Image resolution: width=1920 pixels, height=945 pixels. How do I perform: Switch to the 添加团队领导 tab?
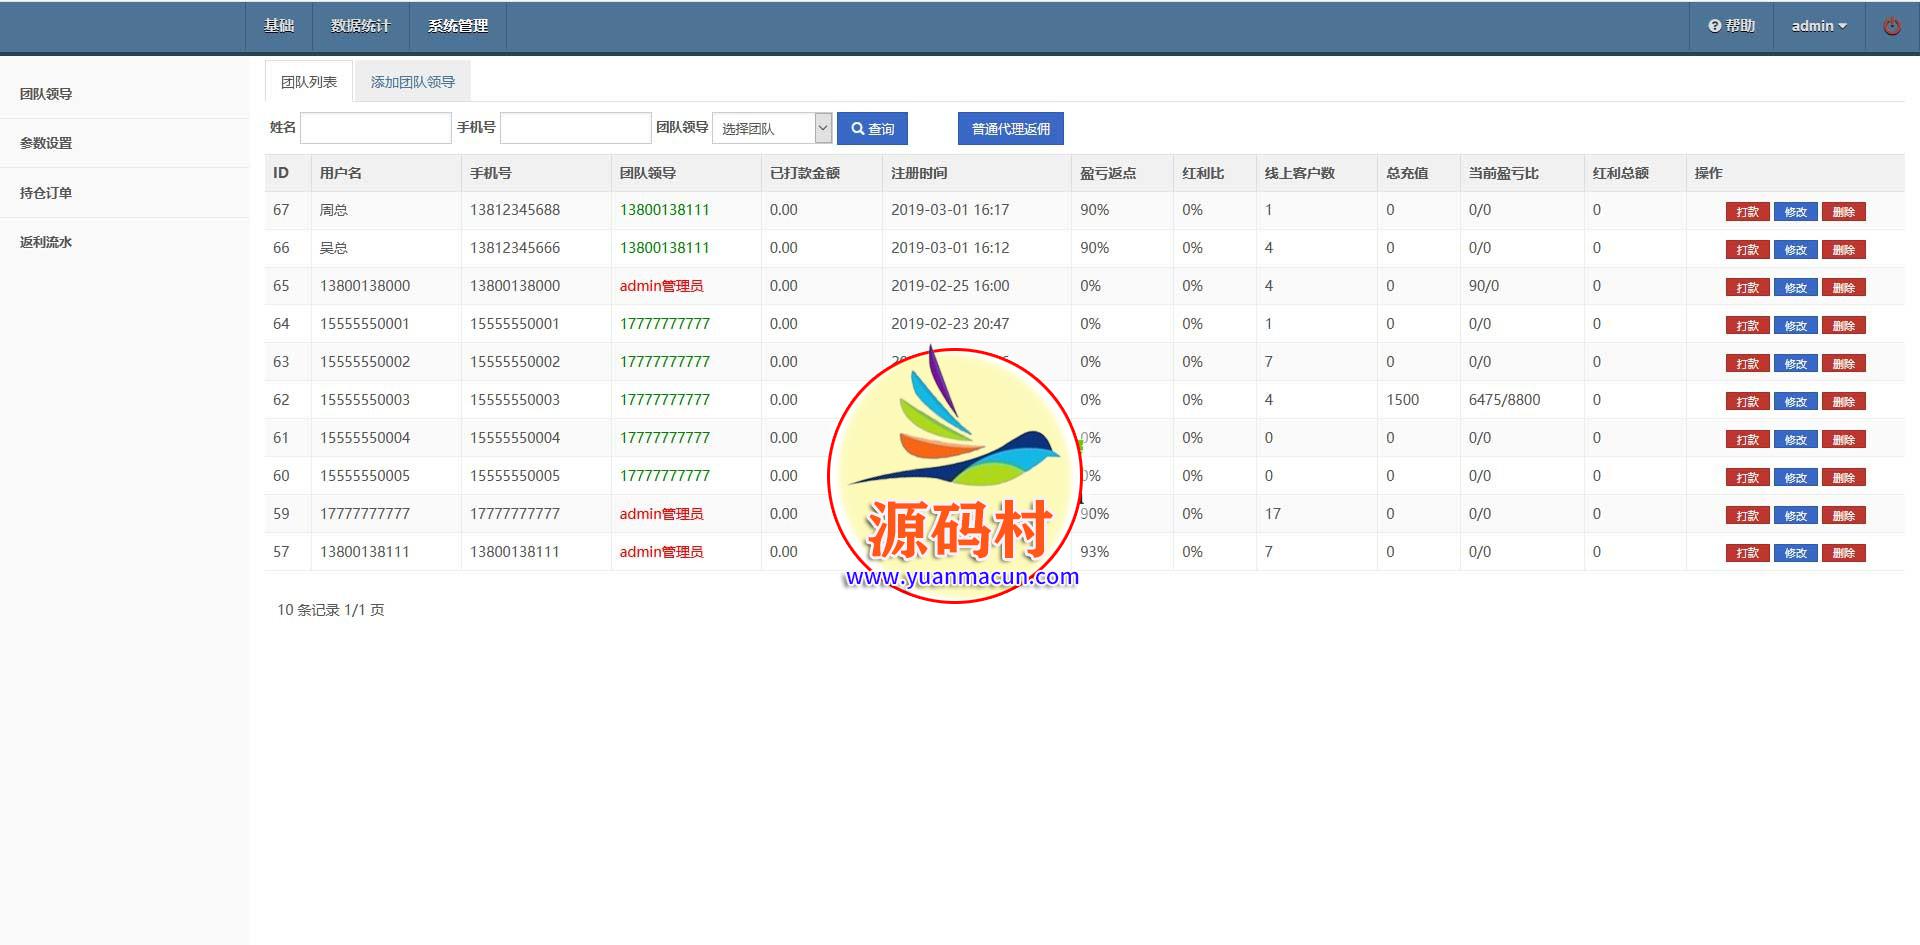tap(412, 82)
